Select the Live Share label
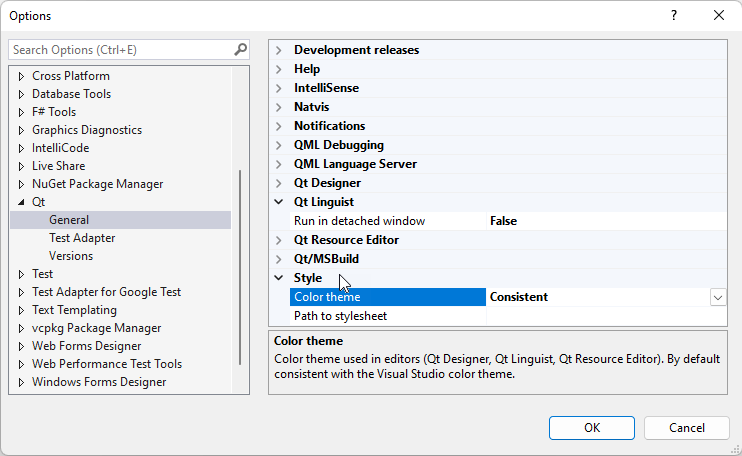 coord(58,166)
